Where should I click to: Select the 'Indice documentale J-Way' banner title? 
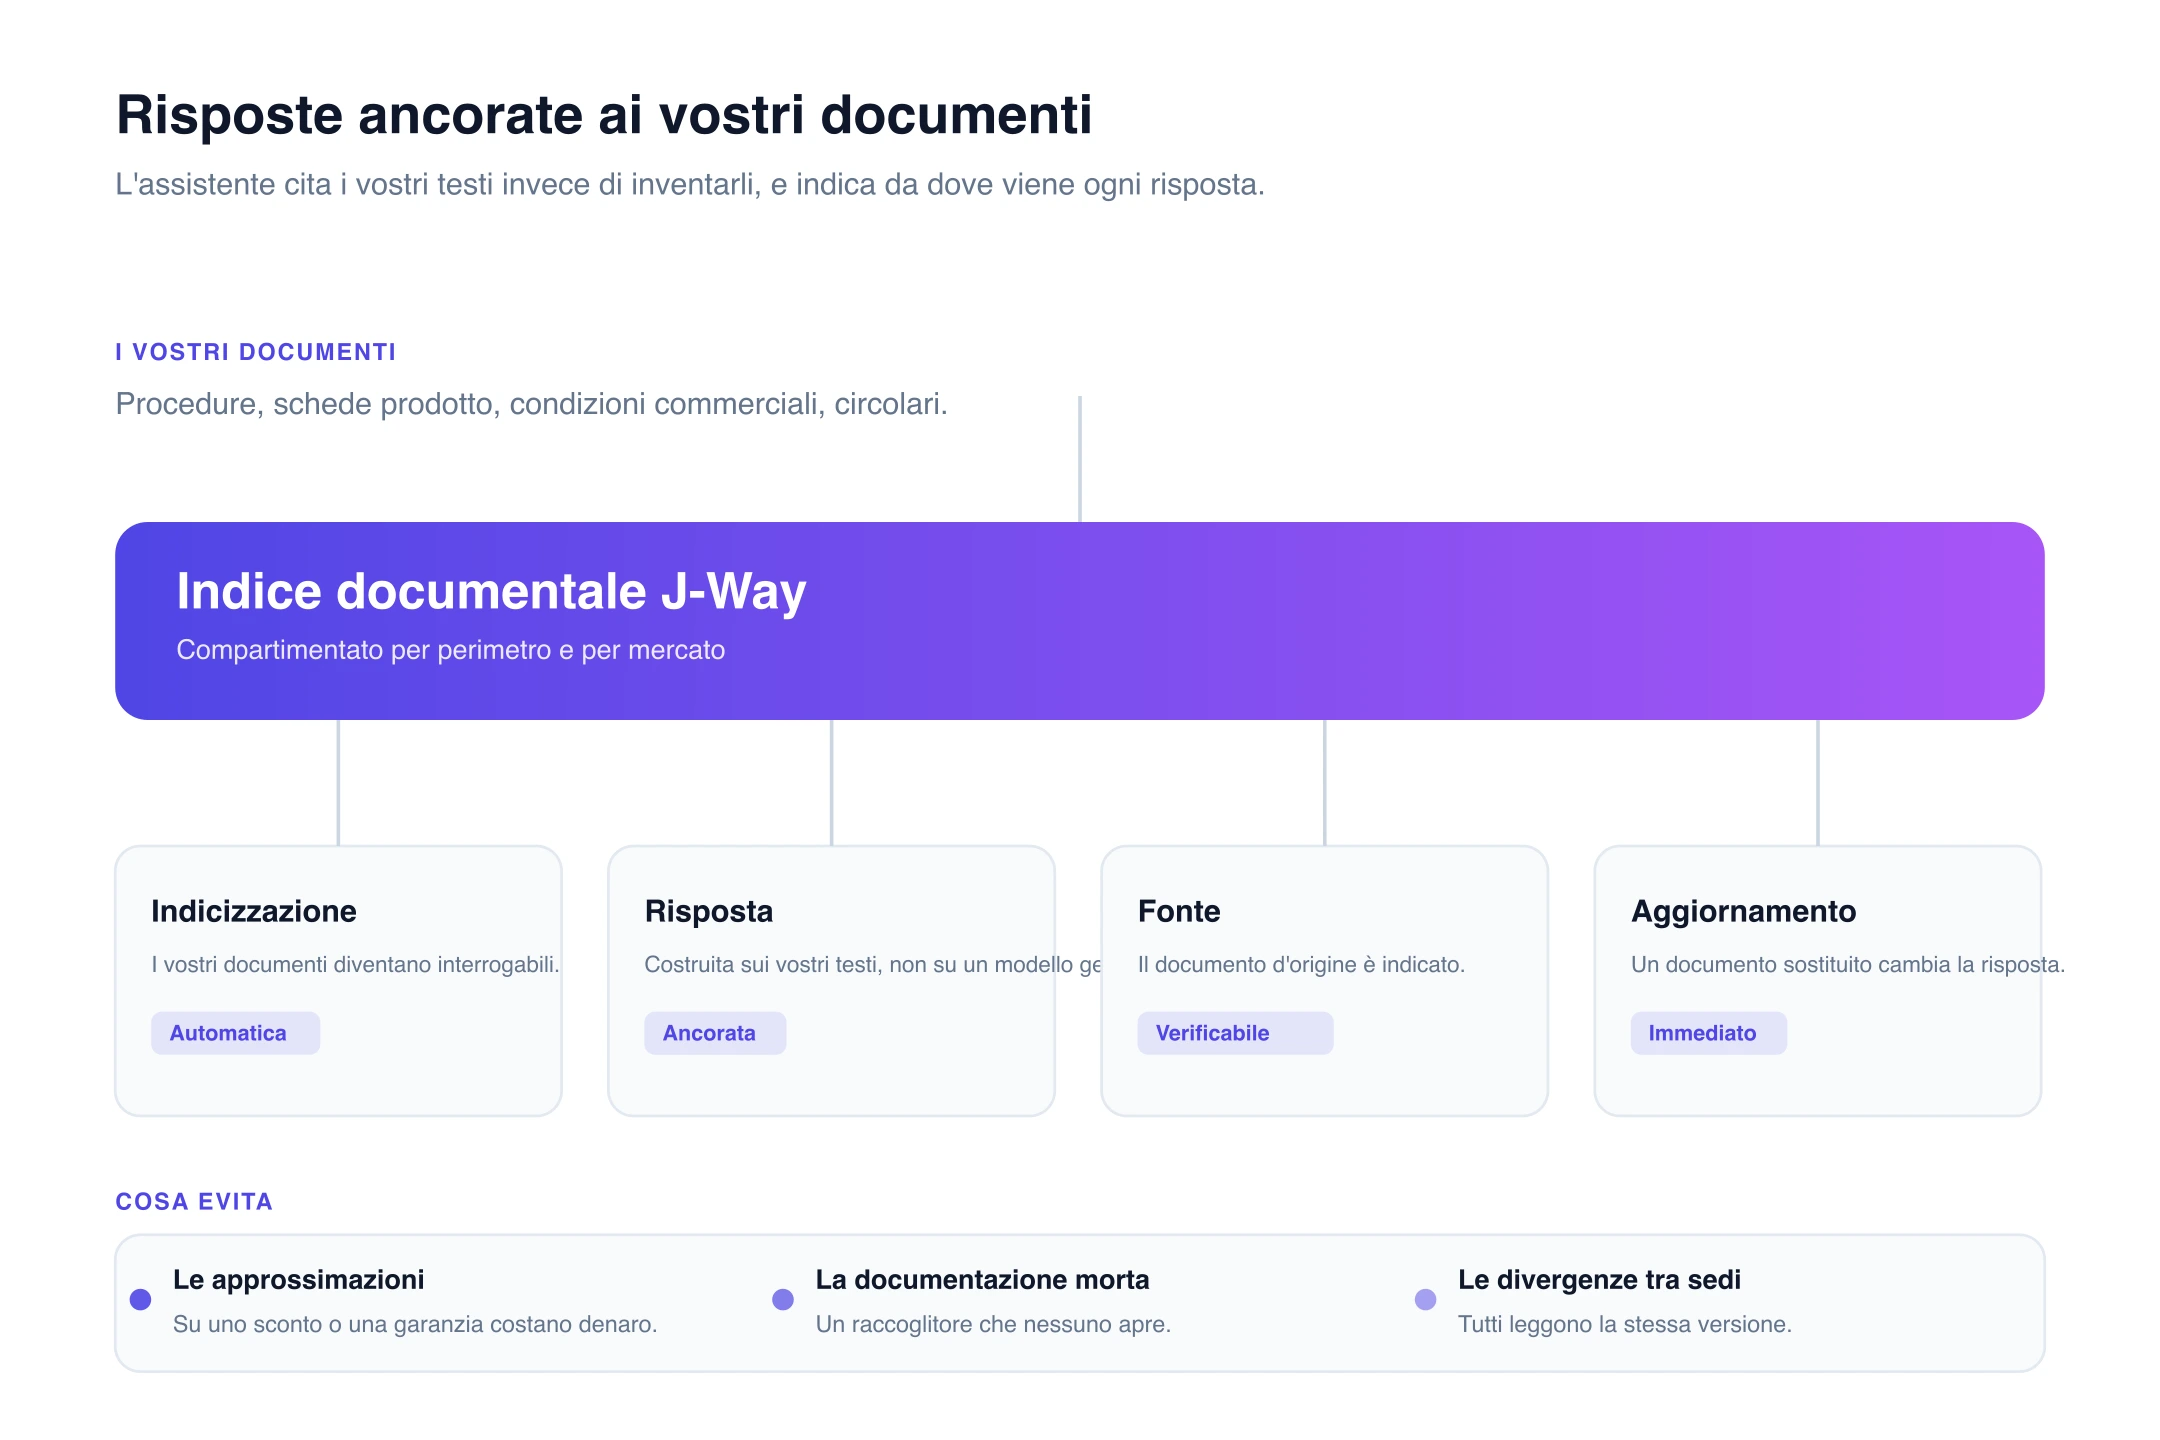(x=491, y=592)
